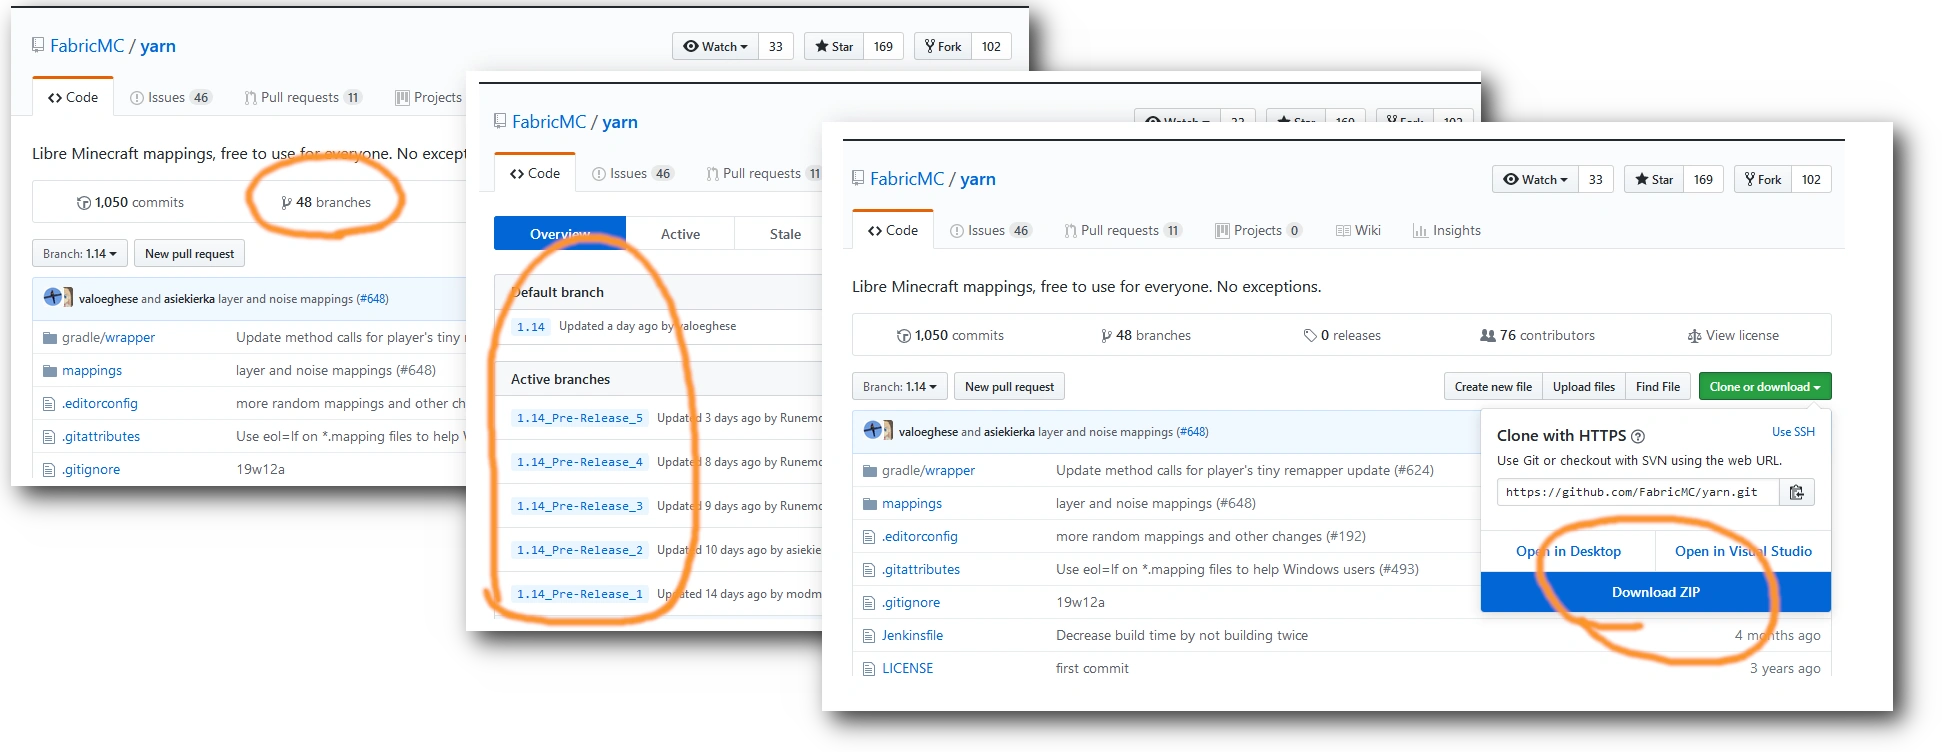Viewport: 1942px width, 752px height.
Task: Open the 1.14_Pre-Release_1 branch
Action: pos(580,594)
